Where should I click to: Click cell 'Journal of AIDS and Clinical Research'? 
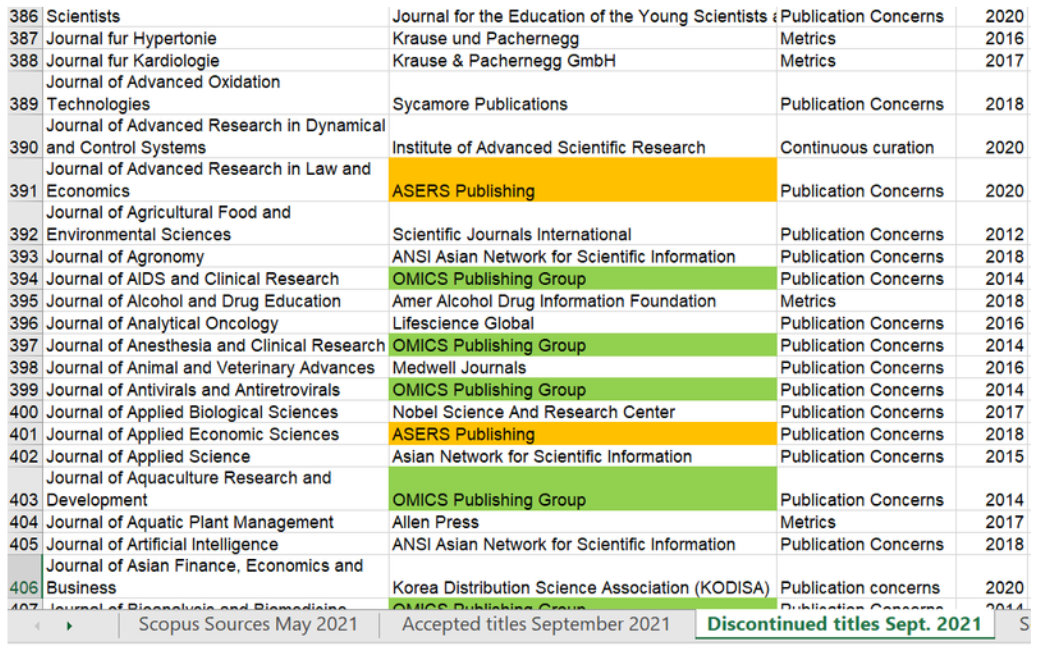tap(216, 279)
